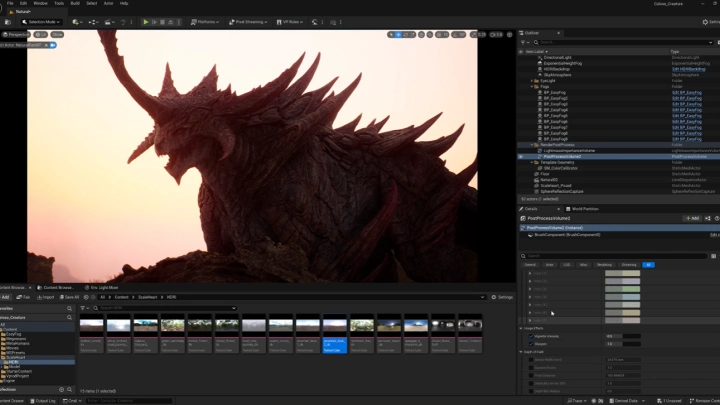Viewport: 720px width, 405px height.
Task: Go back in Content Browser history
Action: tap(86, 297)
